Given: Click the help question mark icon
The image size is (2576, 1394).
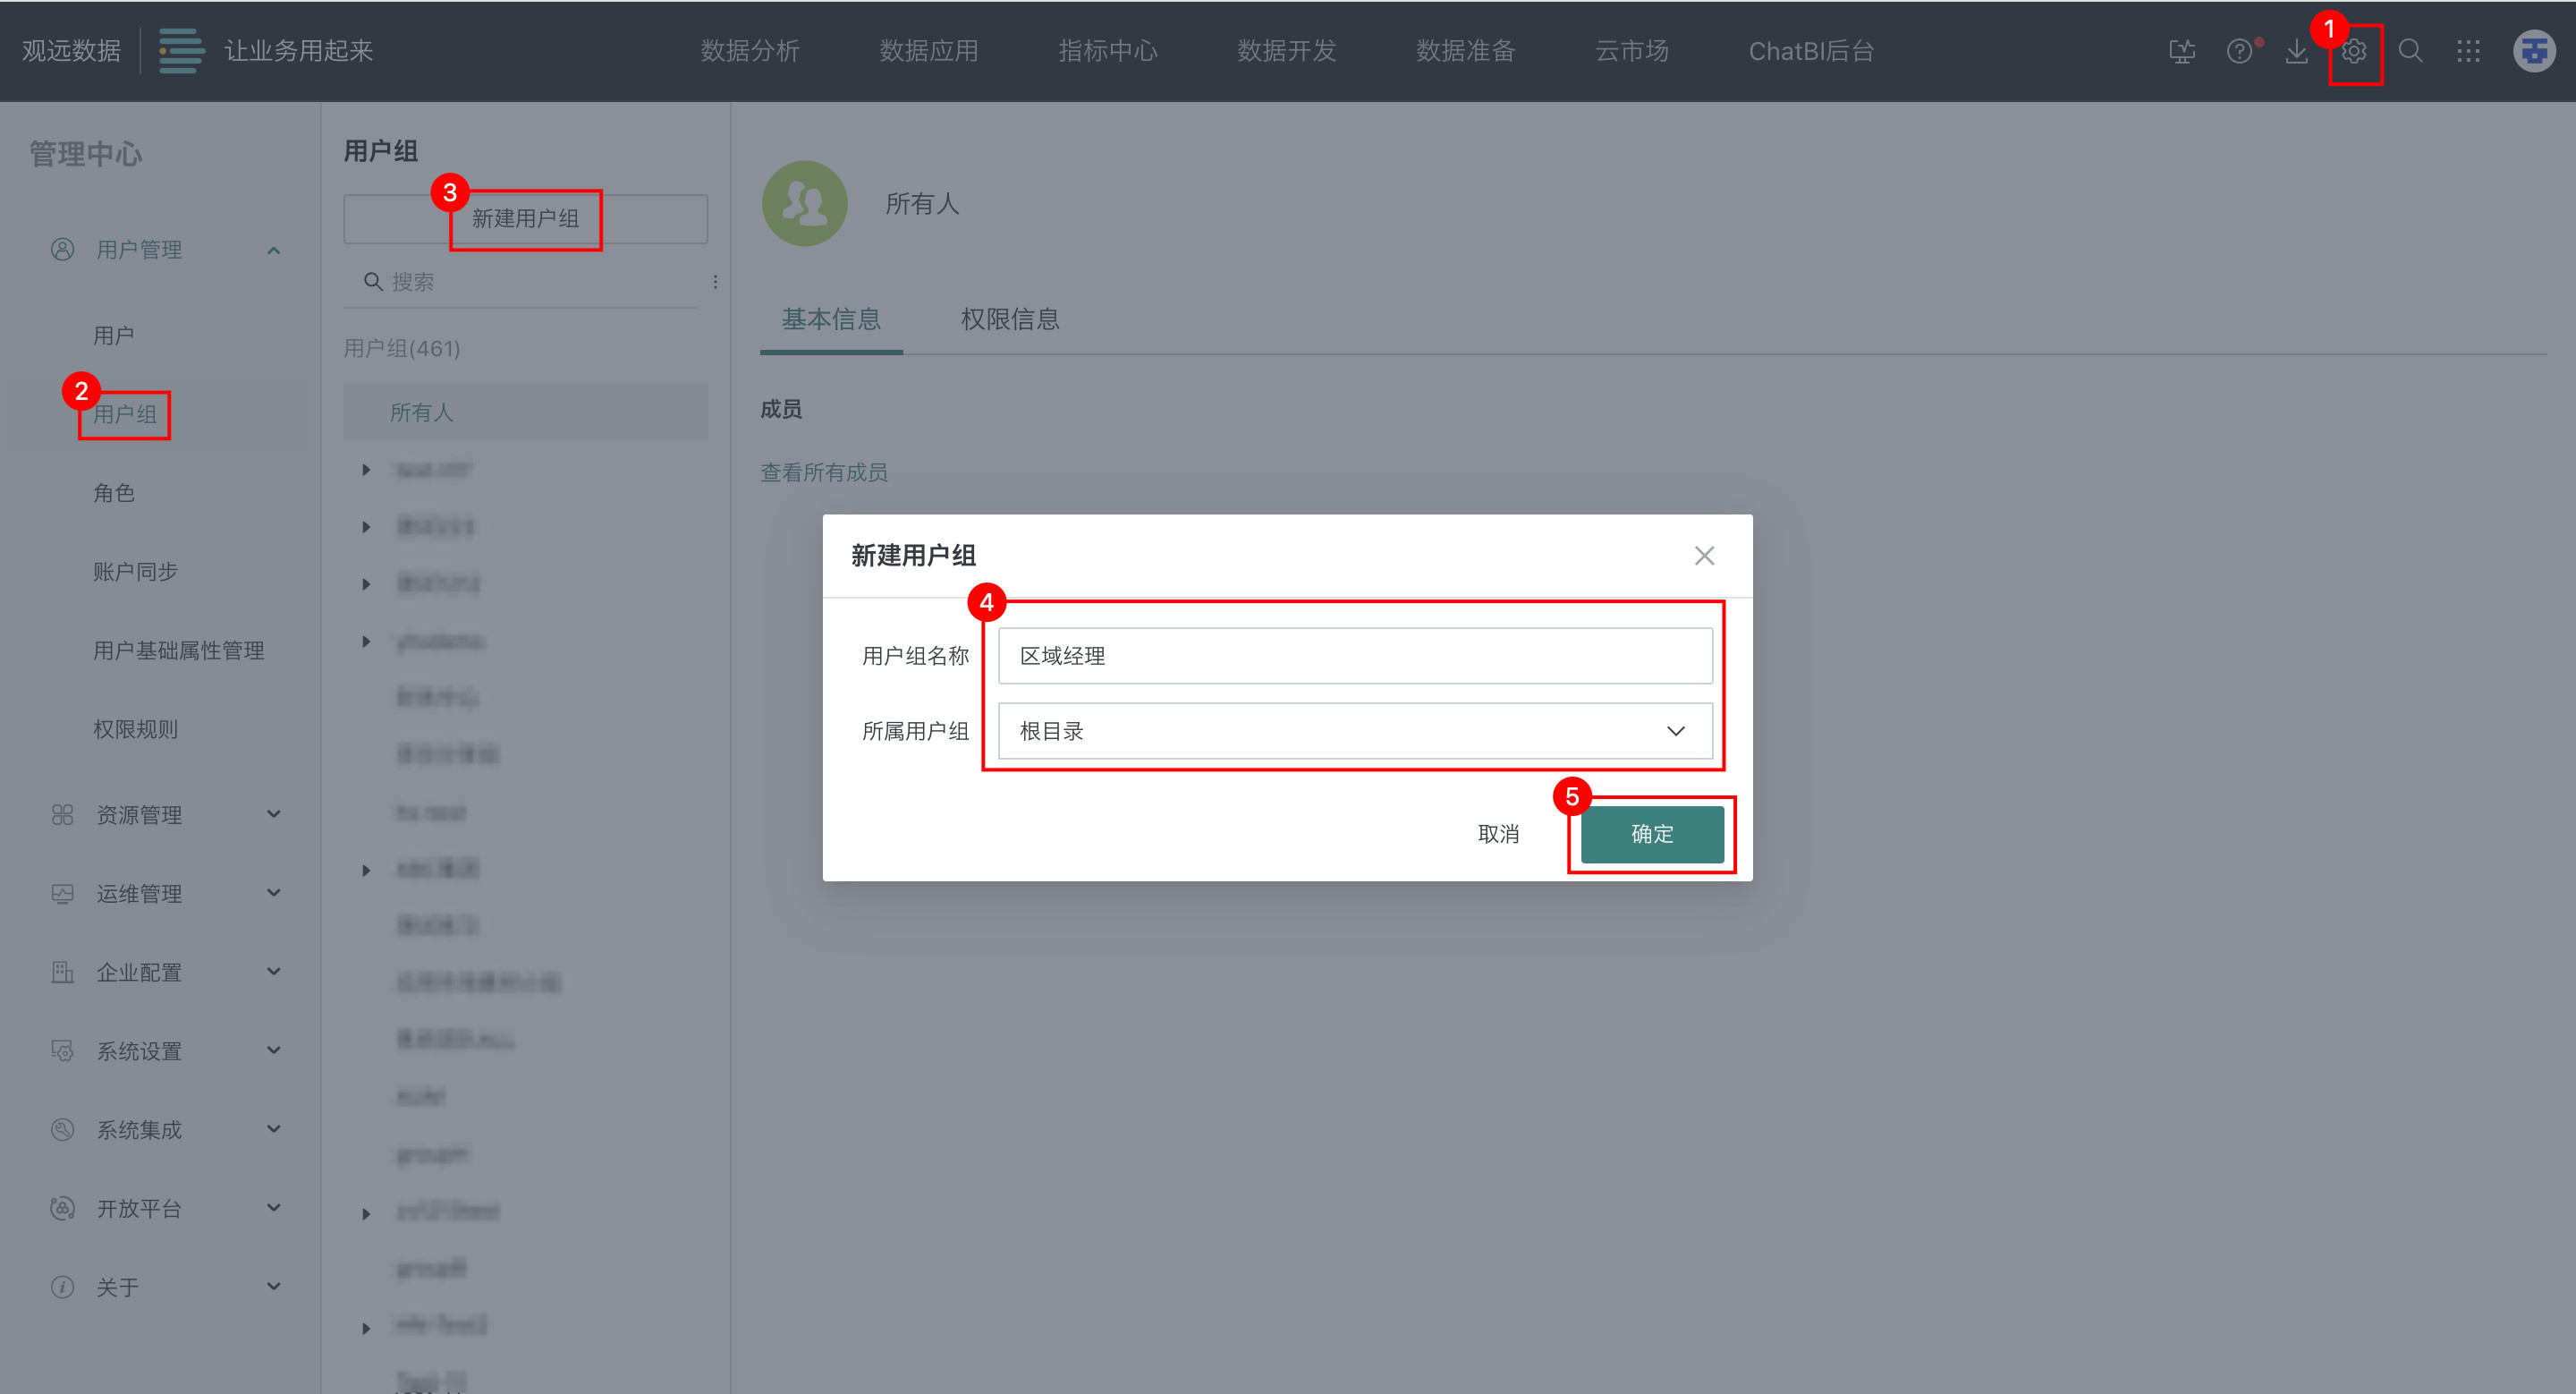Looking at the screenshot, I should pos(2239,52).
